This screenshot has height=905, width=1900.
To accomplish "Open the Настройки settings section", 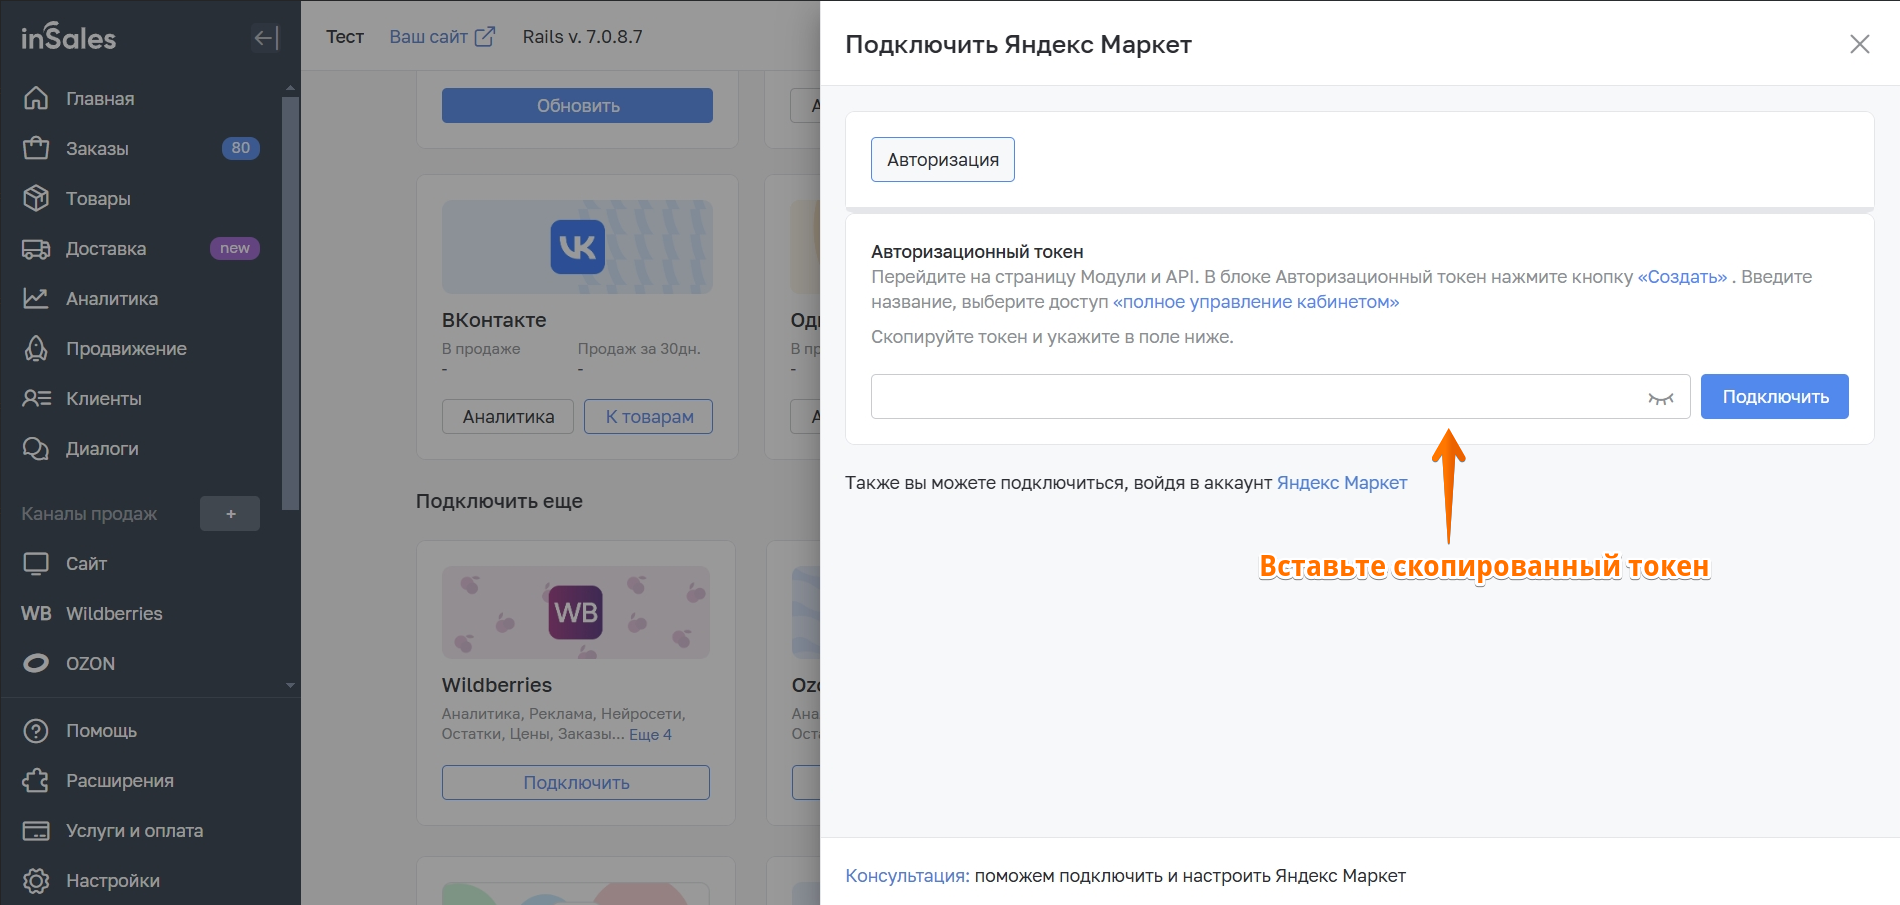I will (112, 881).
